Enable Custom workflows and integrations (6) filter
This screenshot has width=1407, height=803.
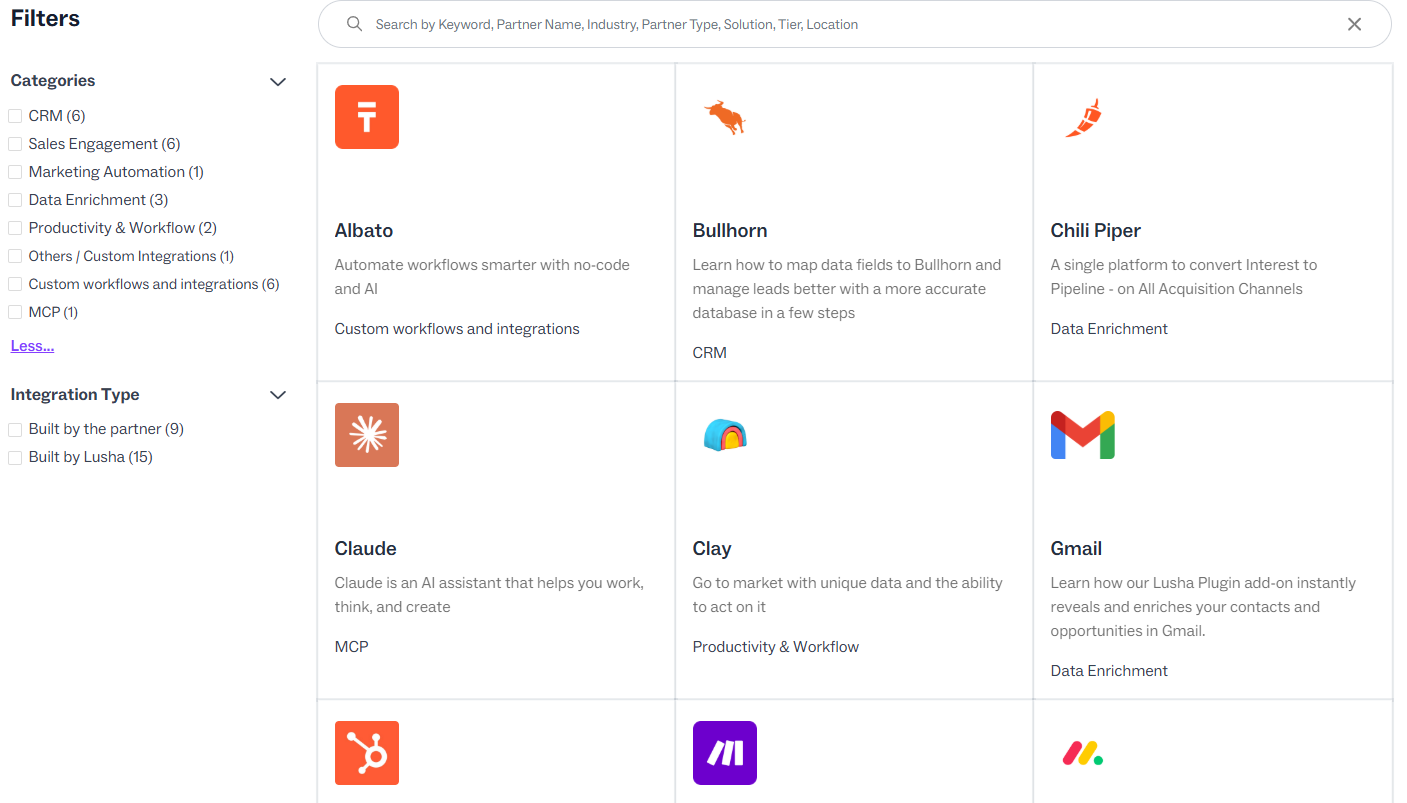click(15, 284)
